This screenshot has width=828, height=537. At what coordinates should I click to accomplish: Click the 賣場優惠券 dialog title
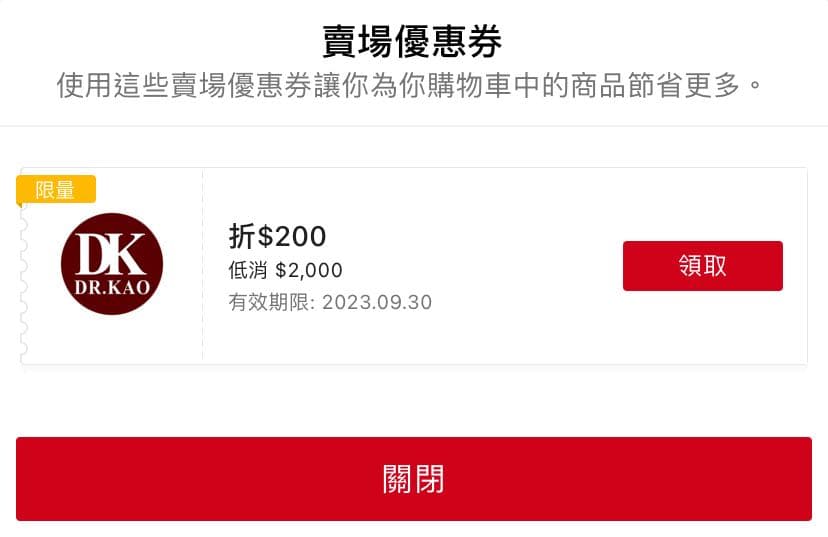[413, 42]
